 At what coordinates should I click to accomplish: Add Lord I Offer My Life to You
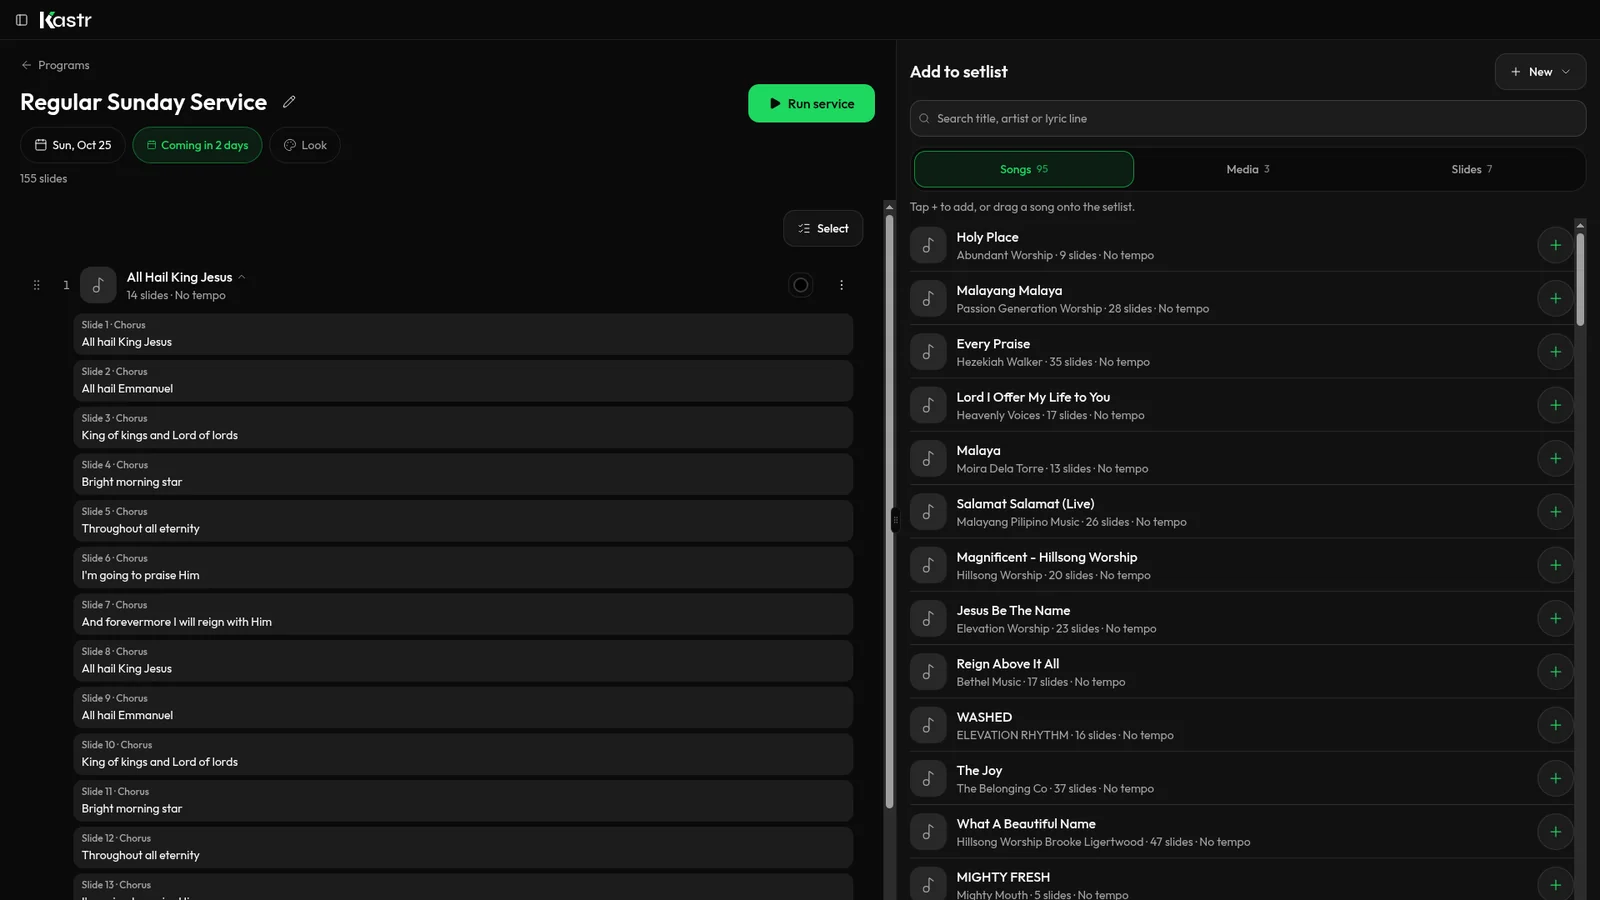[1555, 405]
